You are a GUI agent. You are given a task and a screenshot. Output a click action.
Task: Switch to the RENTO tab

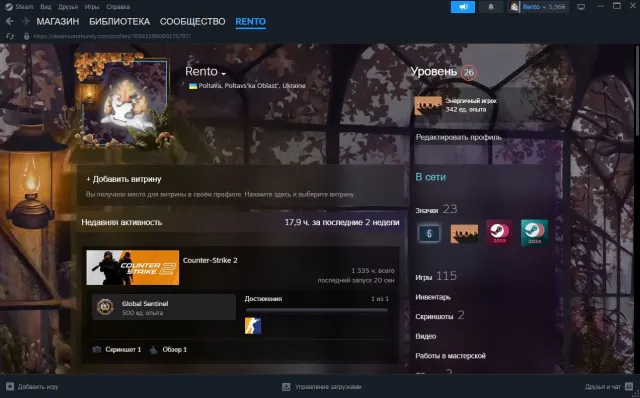[251, 22]
